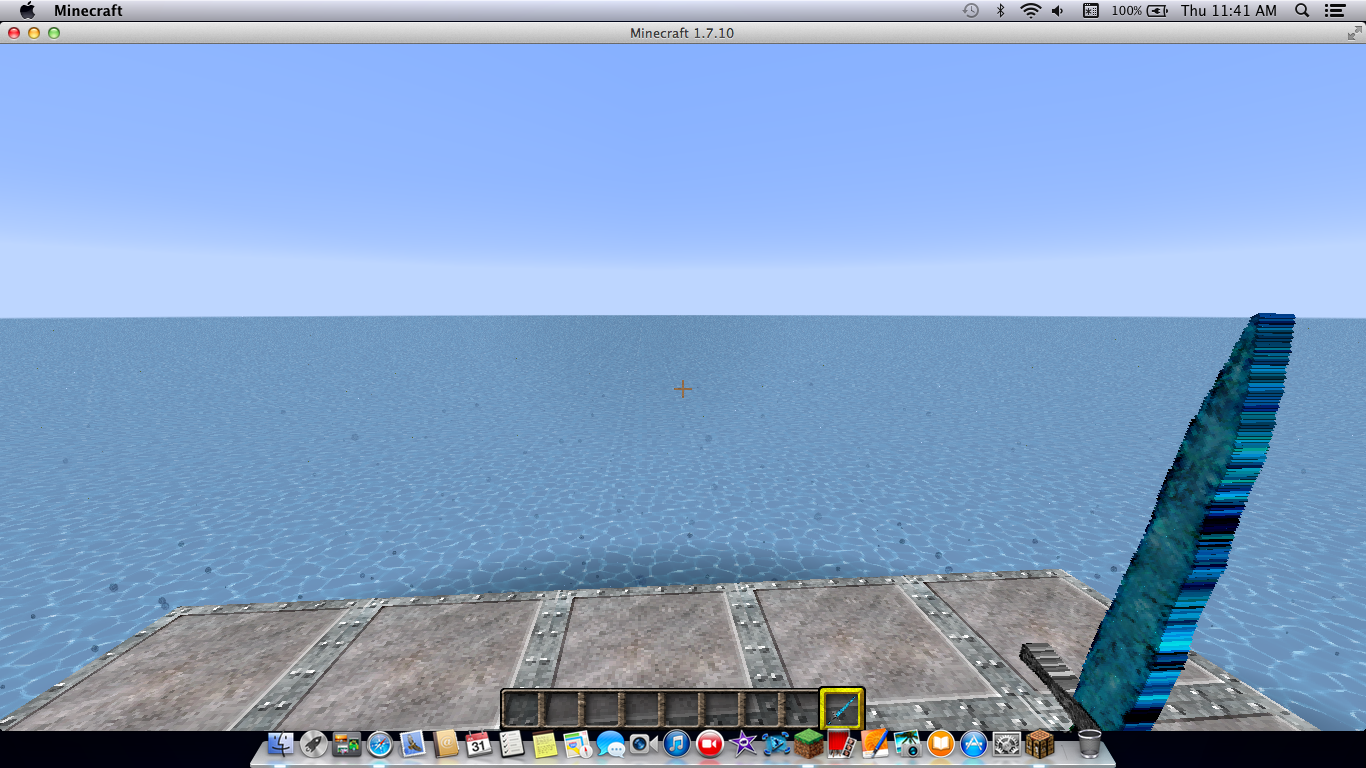Viewport: 1366px width, 768px height.
Task: Click the volume speaker icon
Action: [1058, 11]
